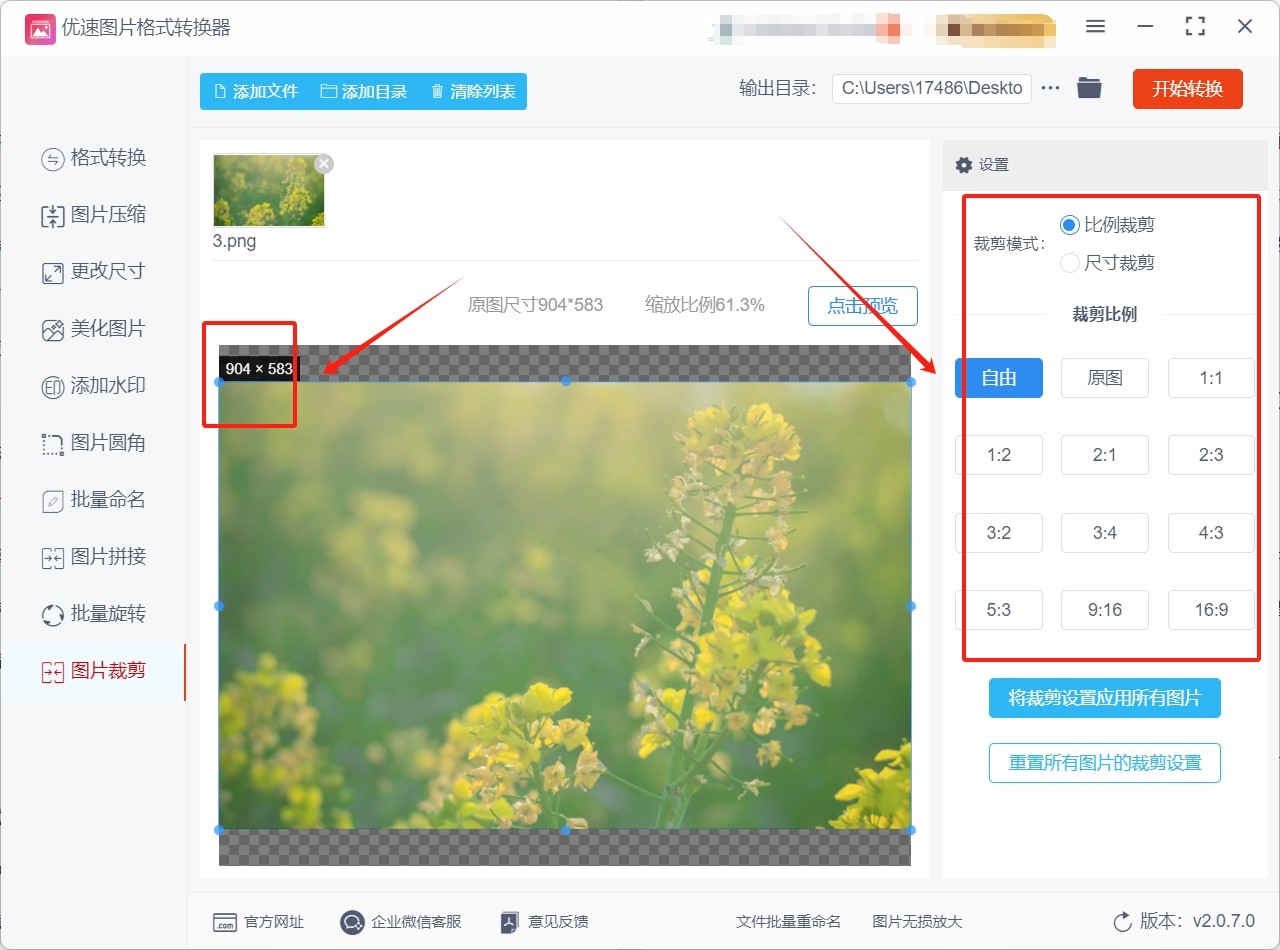
Task: Click the settings gear icon
Action: pos(964,165)
